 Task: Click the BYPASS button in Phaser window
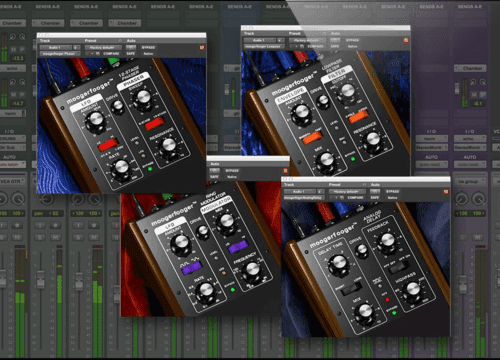point(148,47)
